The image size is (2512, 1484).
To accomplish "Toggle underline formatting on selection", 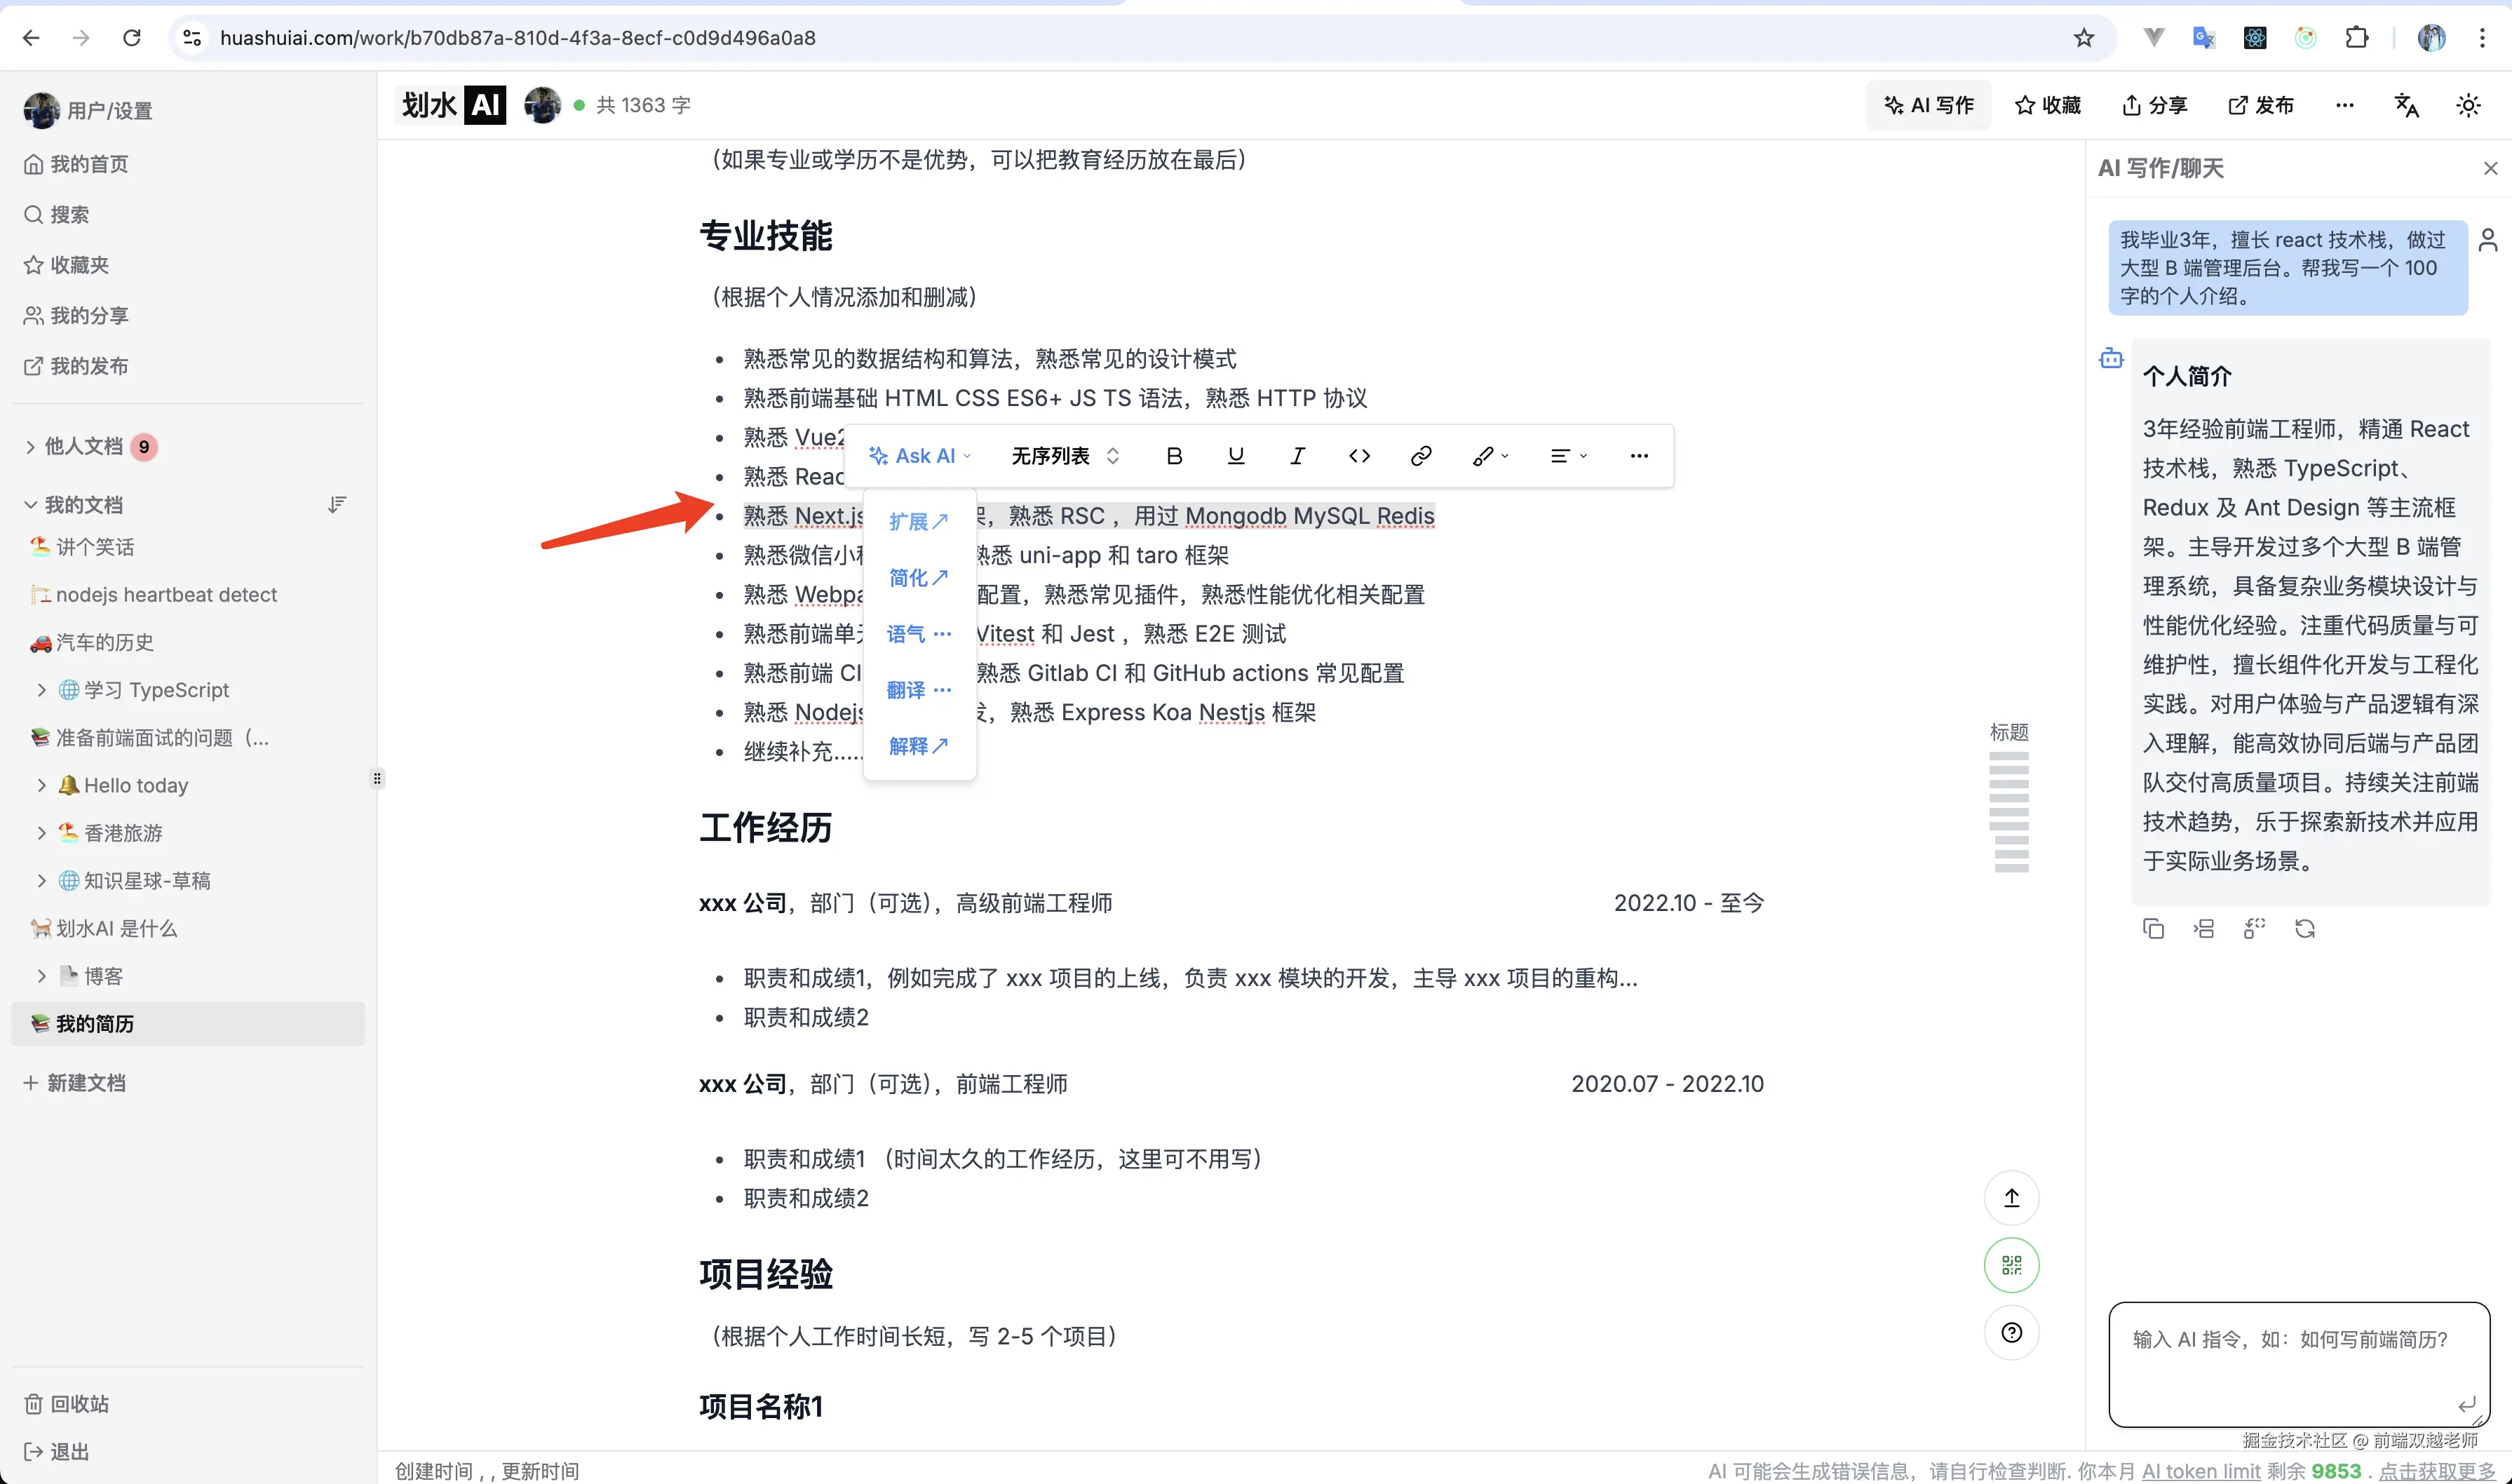I will pyautogui.click(x=1236, y=455).
